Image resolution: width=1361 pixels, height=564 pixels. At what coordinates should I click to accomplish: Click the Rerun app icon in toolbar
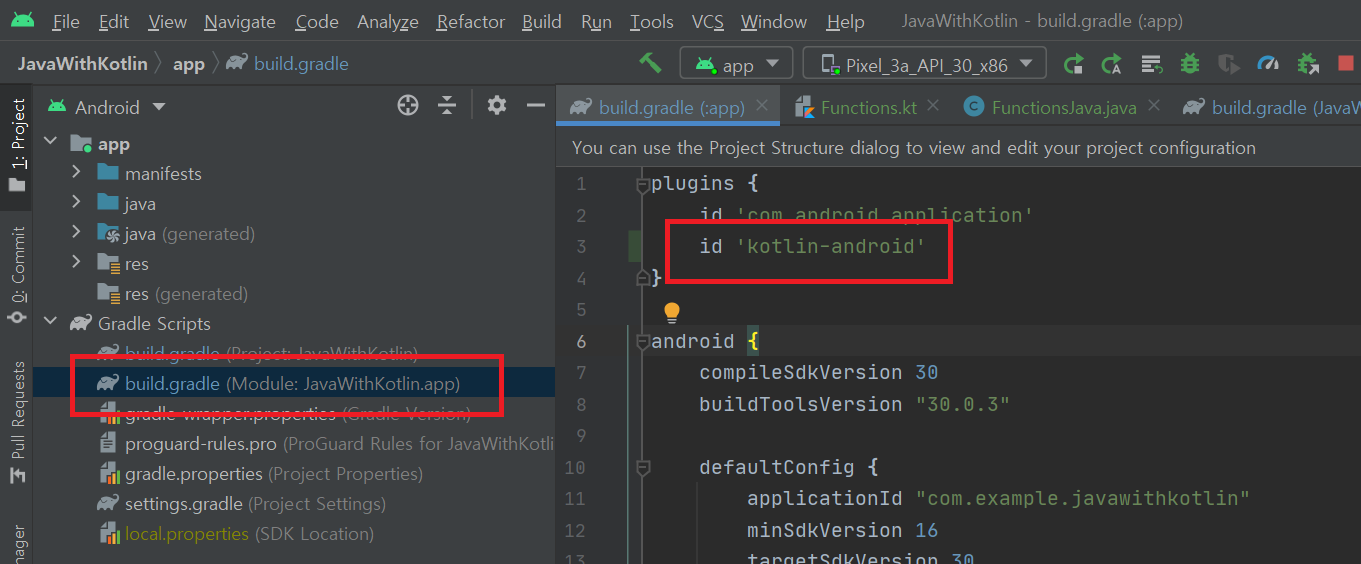1073,64
